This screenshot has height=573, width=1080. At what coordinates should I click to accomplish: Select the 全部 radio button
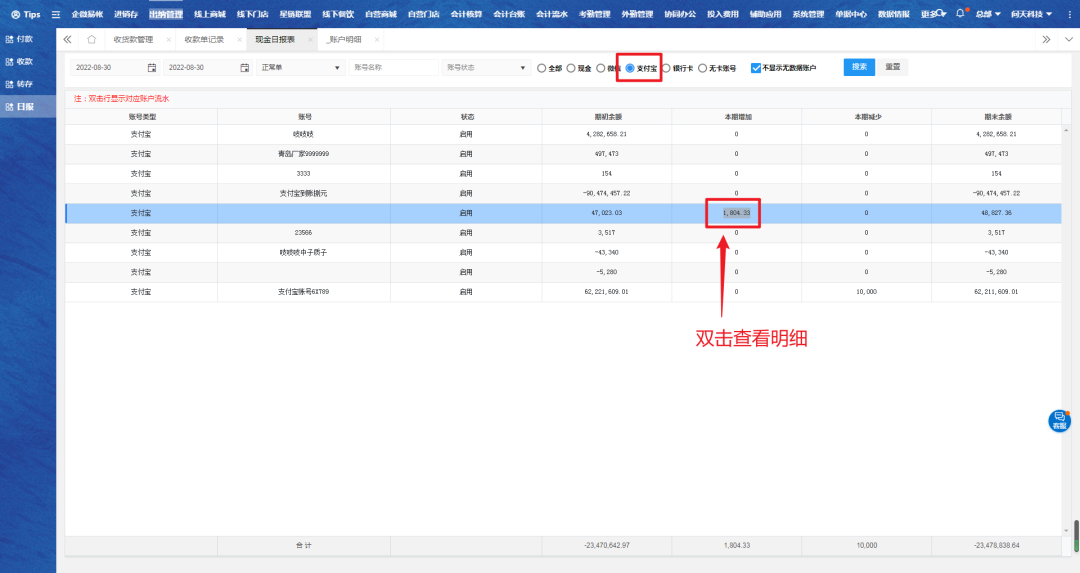pos(542,68)
